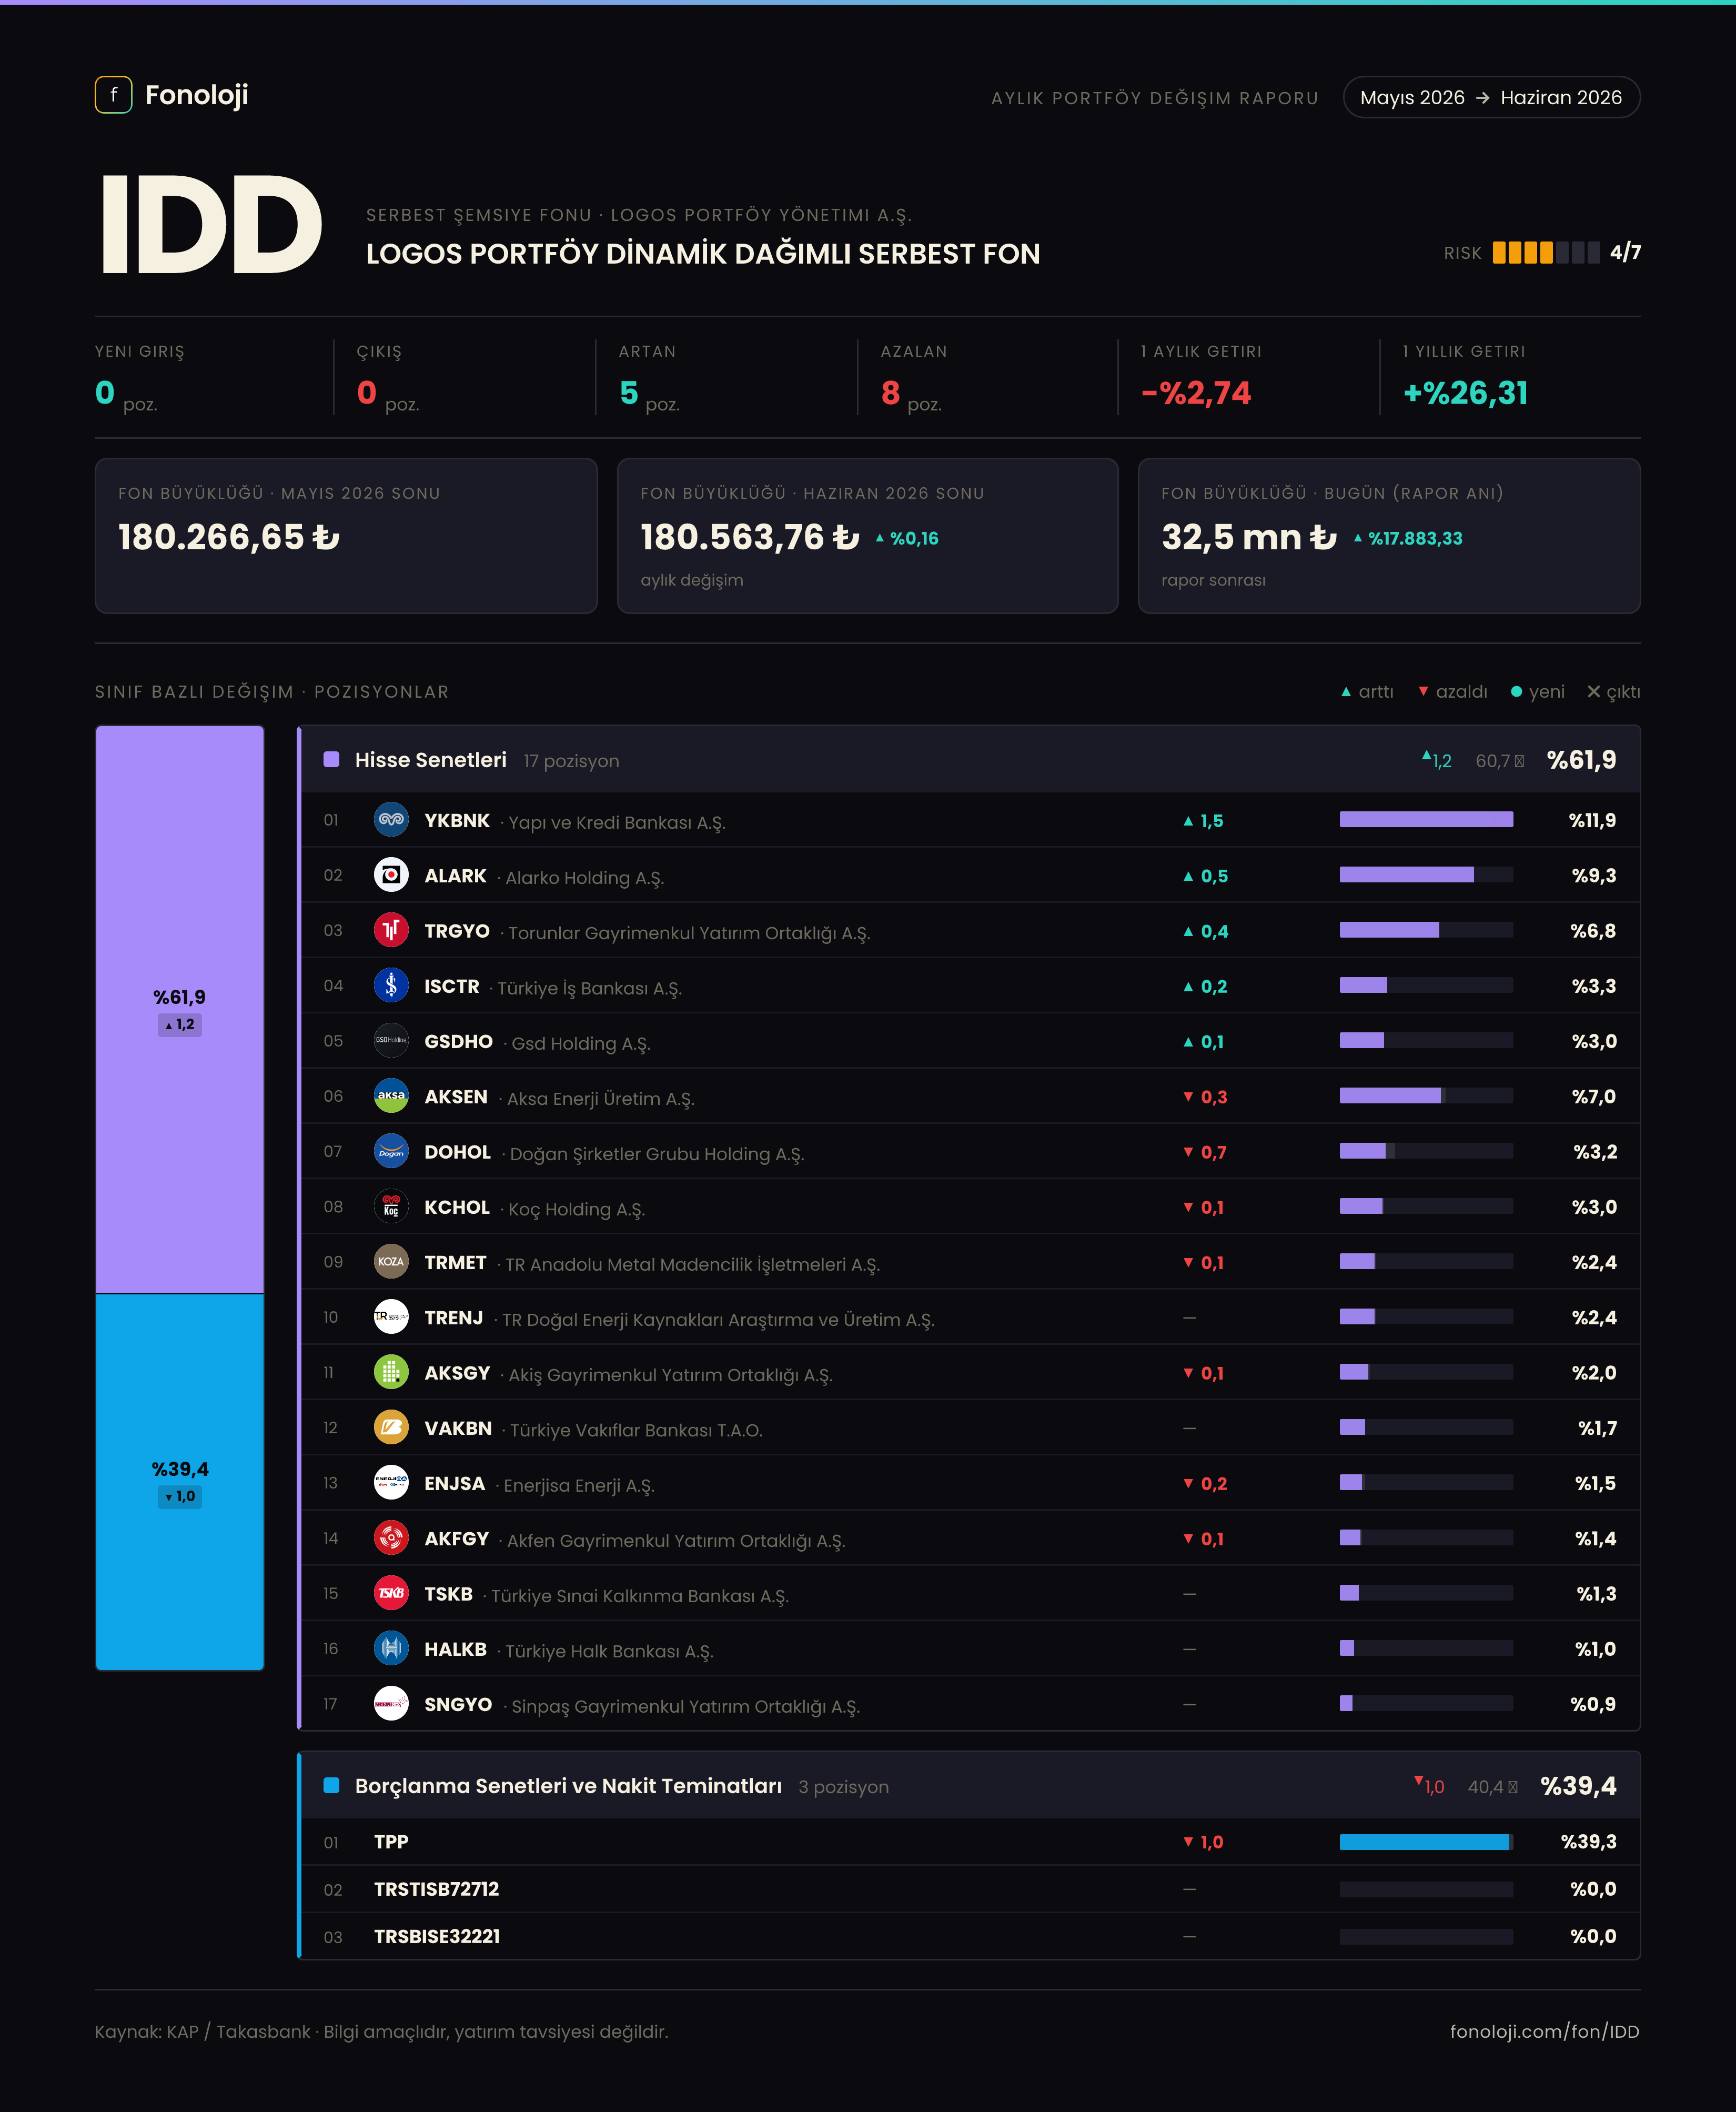Click the 1 yıllık getiri value +%26,31

[1466, 393]
